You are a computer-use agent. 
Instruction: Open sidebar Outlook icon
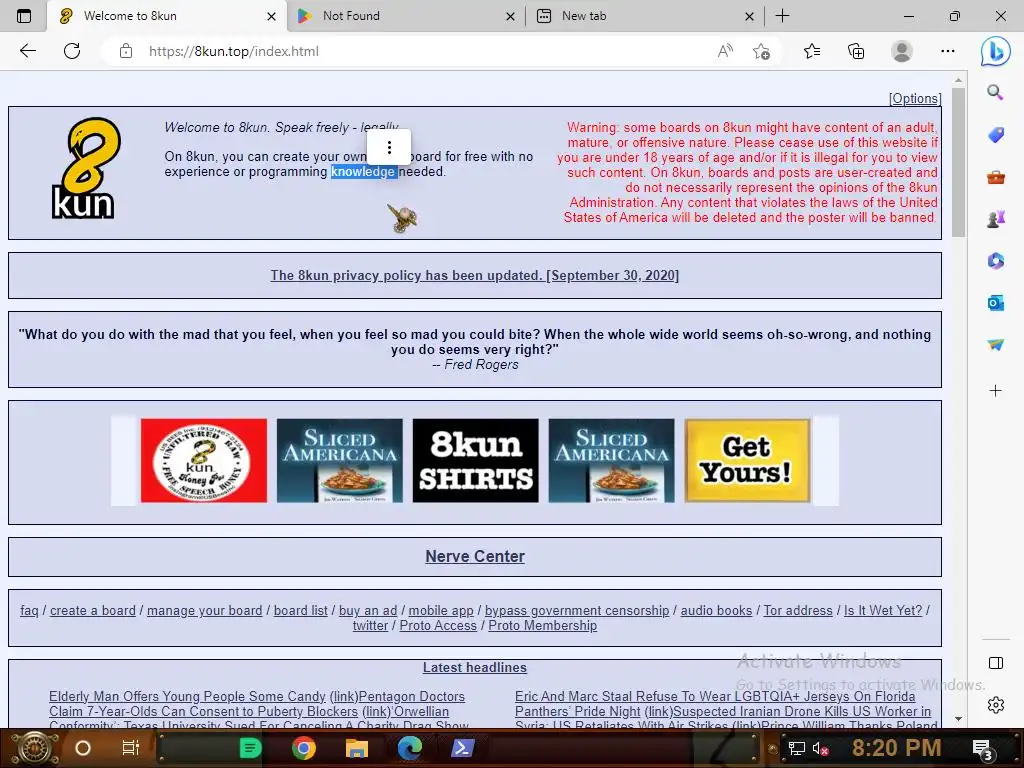pos(995,302)
